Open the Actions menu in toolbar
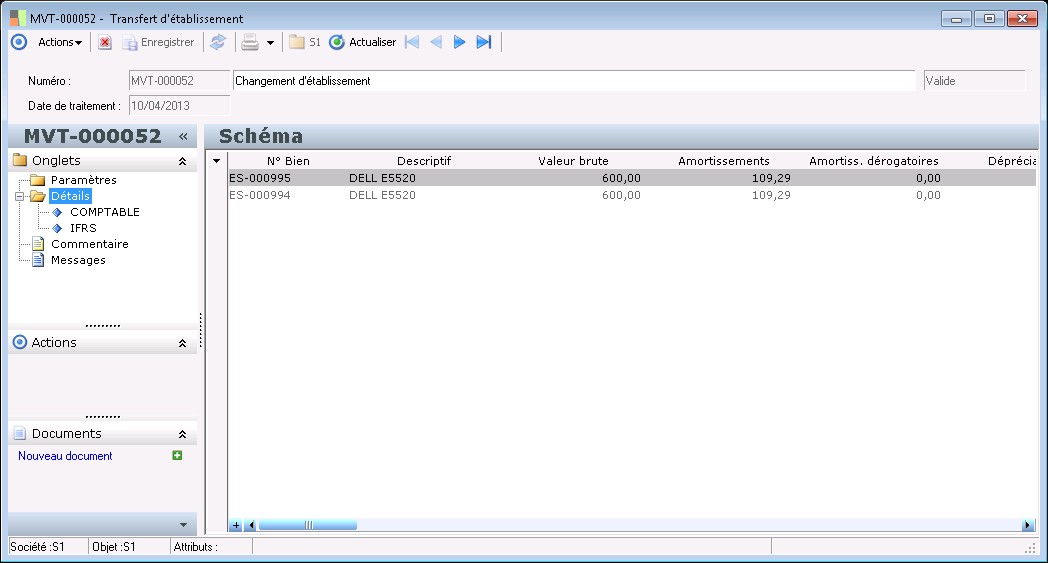The width and height of the screenshot is (1048, 563). tap(59, 42)
